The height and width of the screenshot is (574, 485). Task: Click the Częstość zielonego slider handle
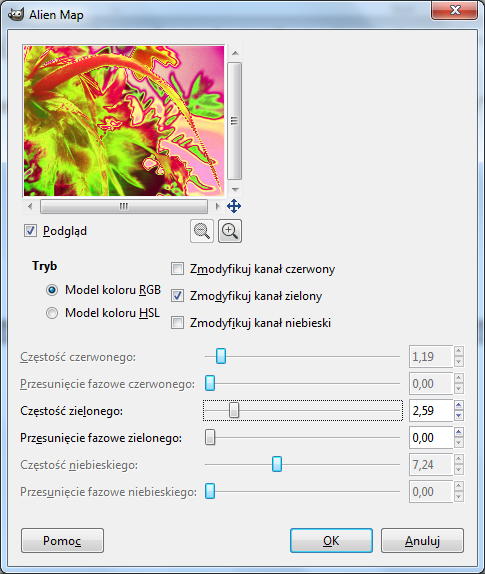[x=234, y=410]
